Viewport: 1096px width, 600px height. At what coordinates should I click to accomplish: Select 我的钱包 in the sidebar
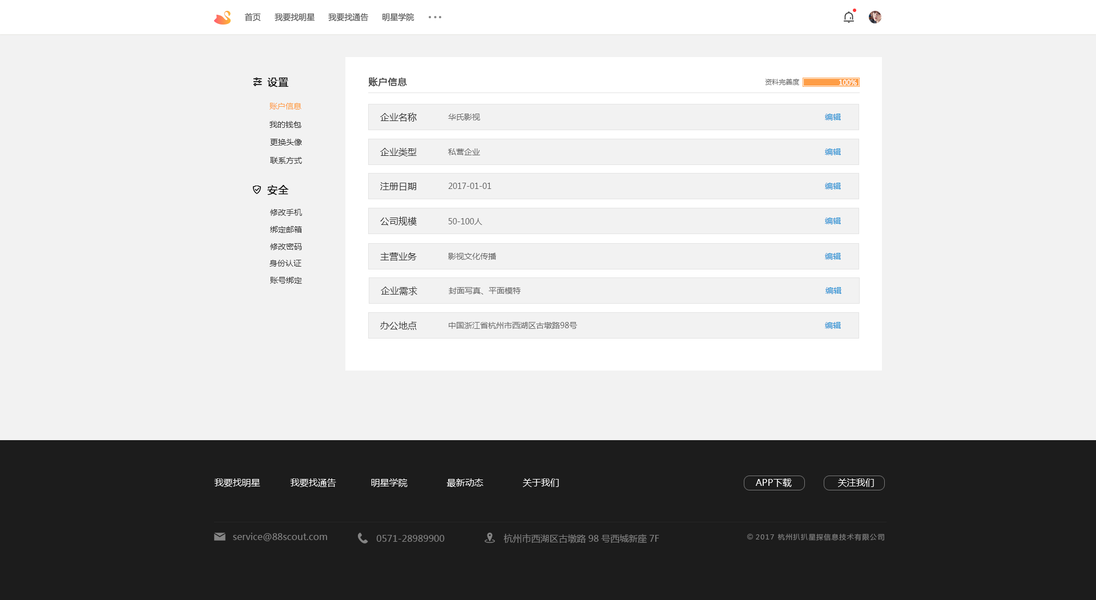point(285,124)
